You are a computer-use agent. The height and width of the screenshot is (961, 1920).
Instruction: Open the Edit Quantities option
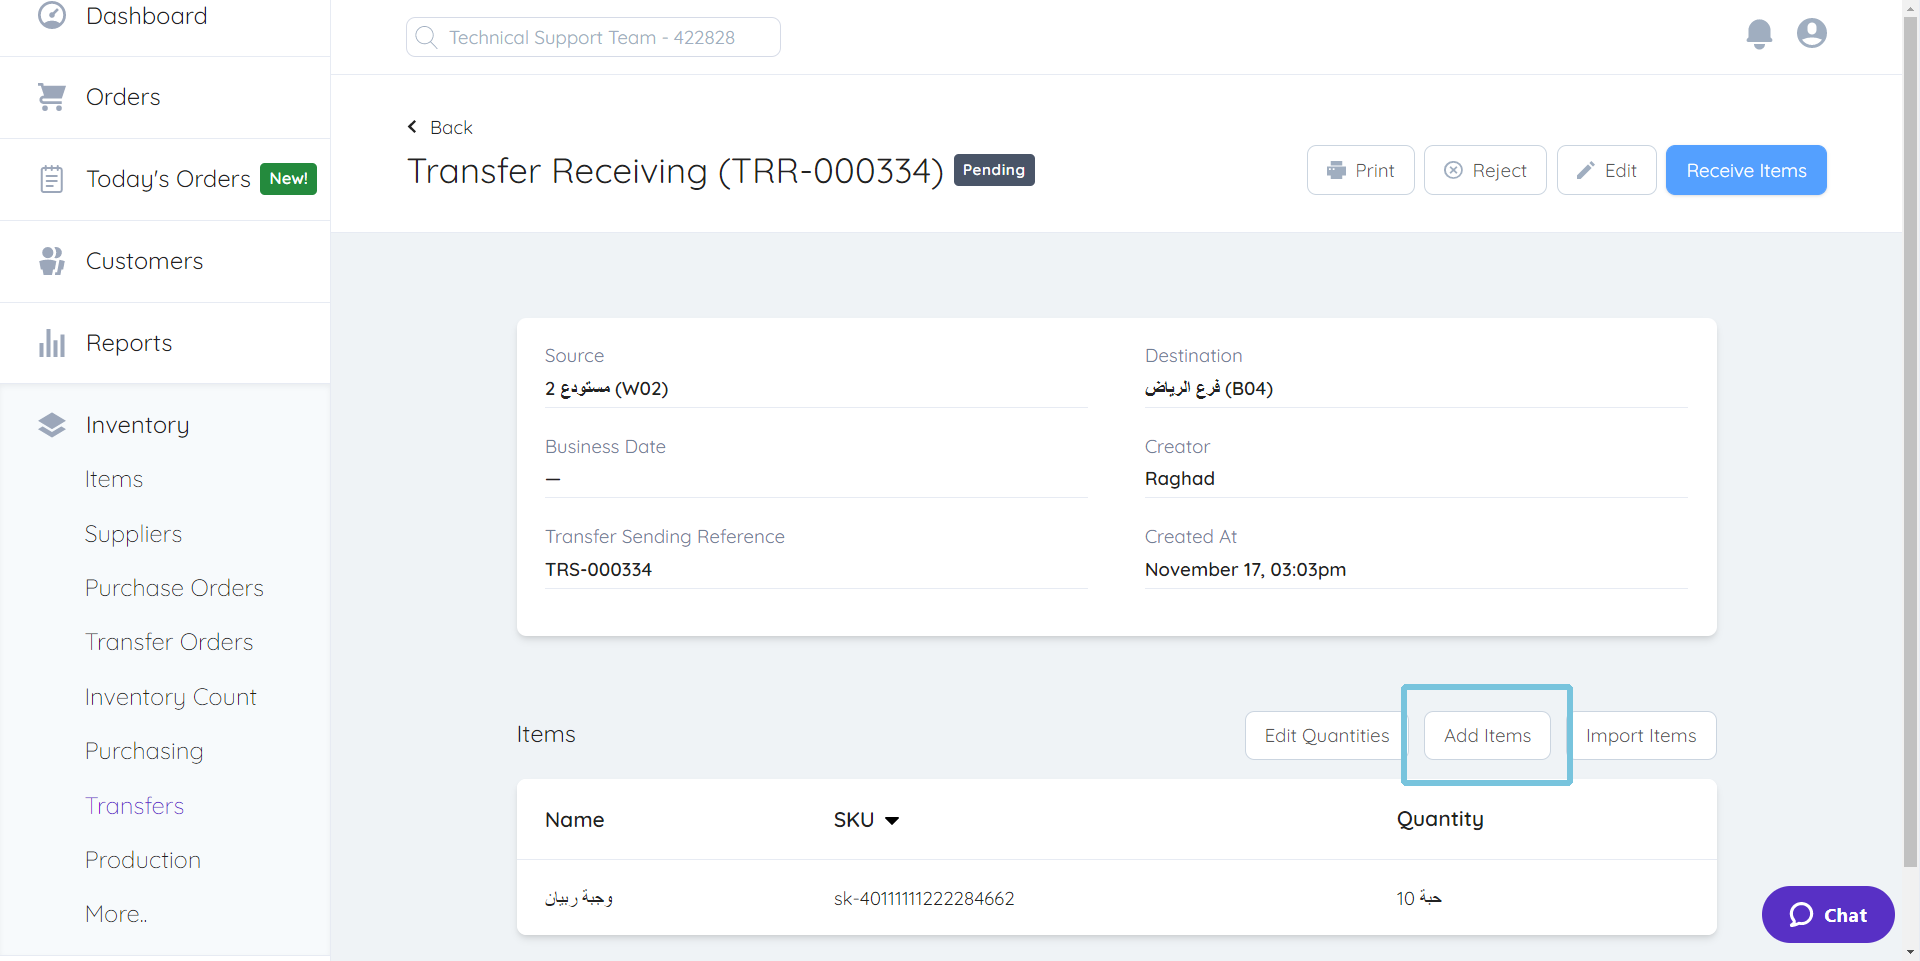pyautogui.click(x=1327, y=735)
